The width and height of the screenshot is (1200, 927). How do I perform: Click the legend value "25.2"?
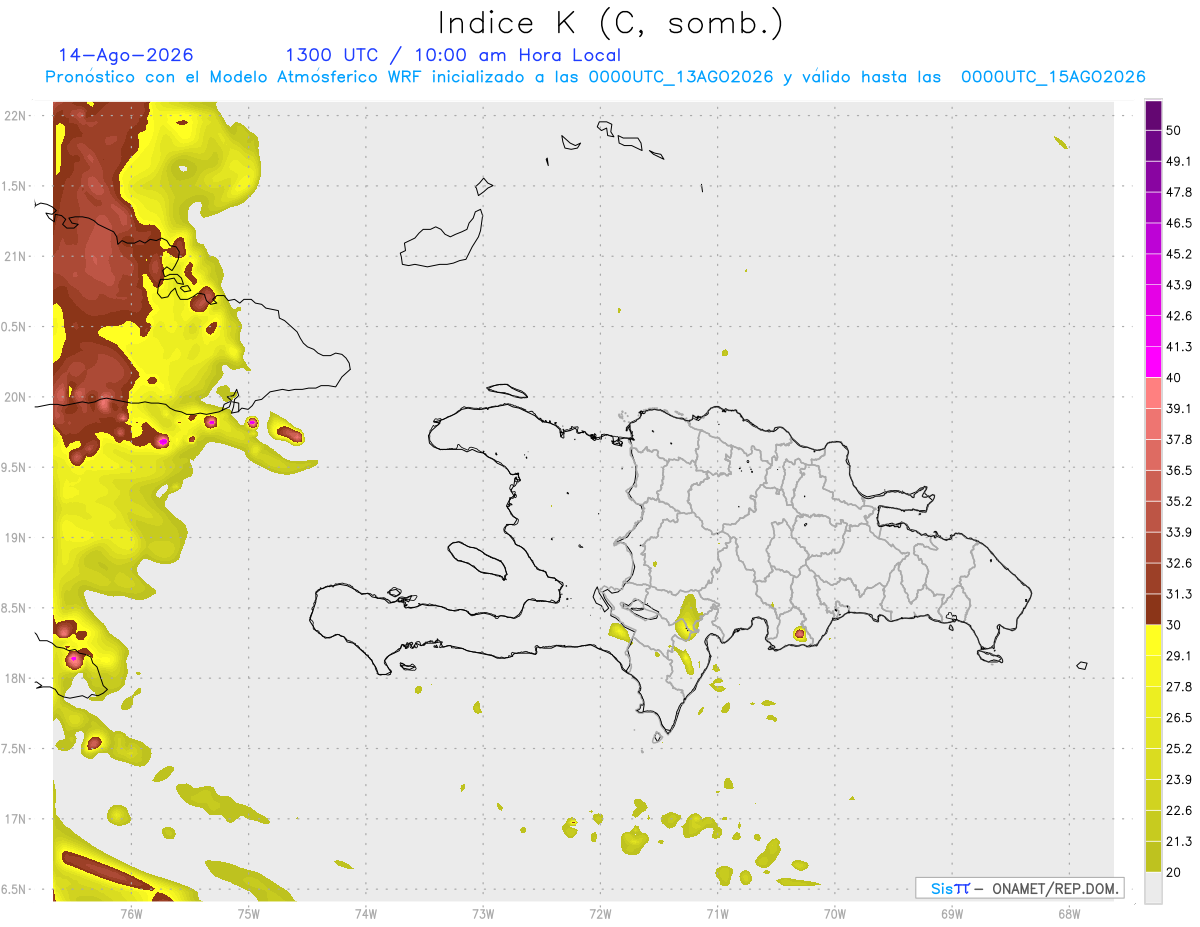pyautogui.click(x=1179, y=749)
